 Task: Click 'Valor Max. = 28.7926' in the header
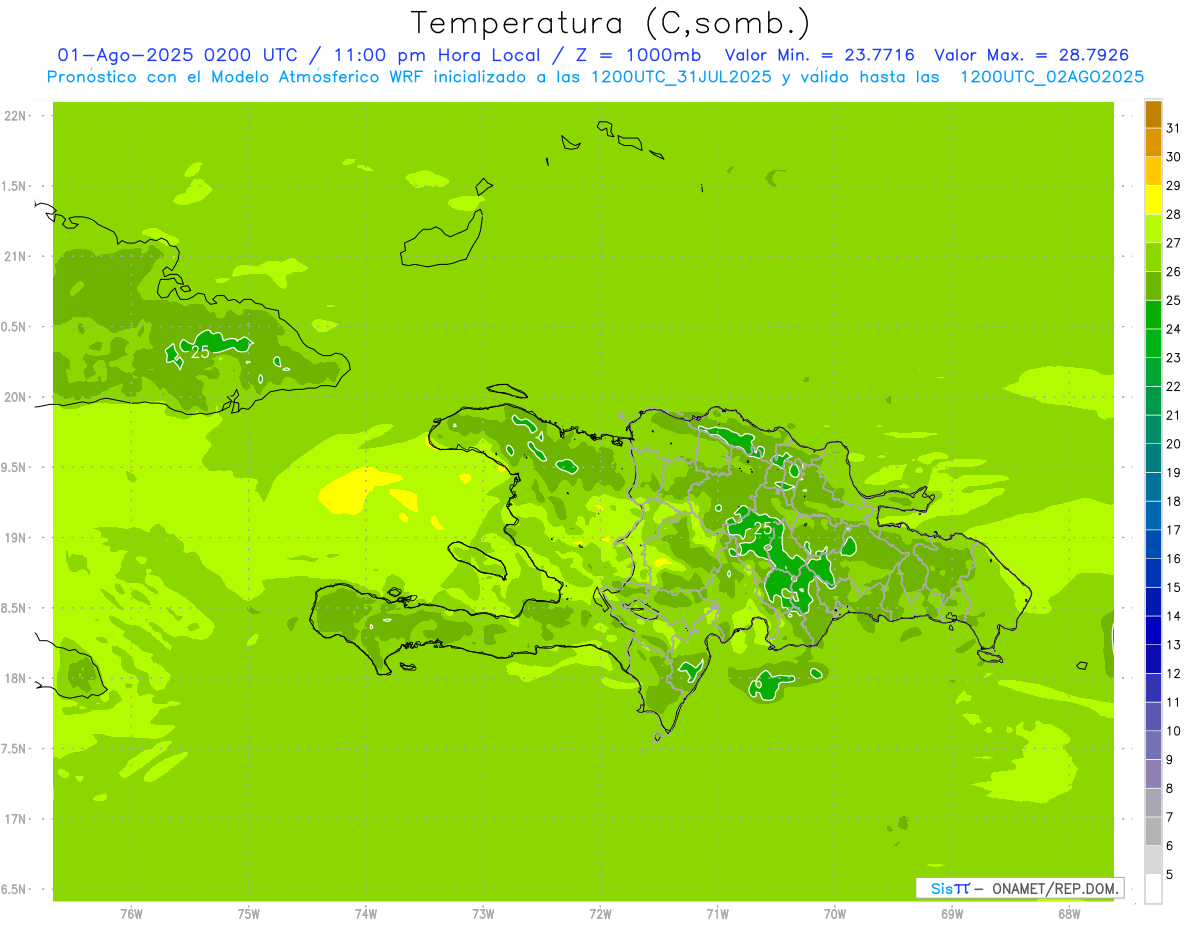[x=1031, y=55]
